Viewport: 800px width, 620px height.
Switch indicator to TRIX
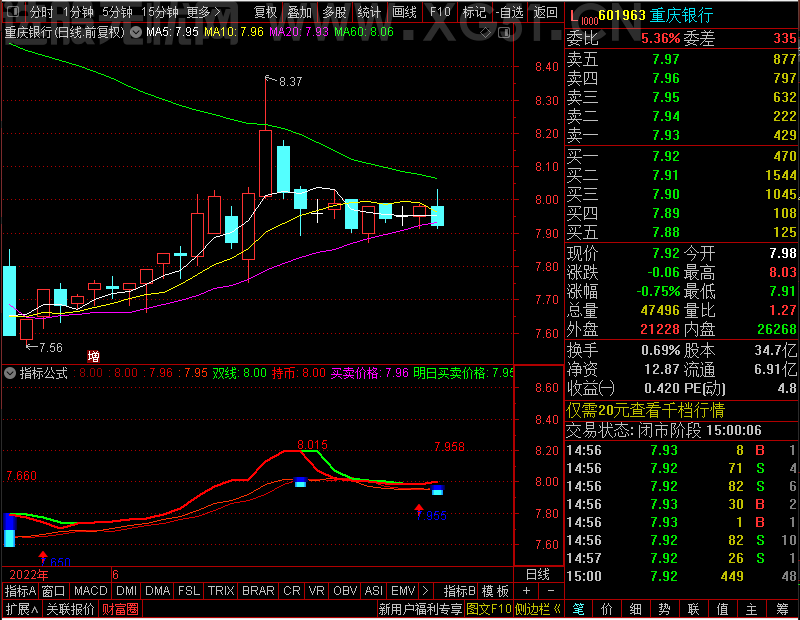coord(220,591)
